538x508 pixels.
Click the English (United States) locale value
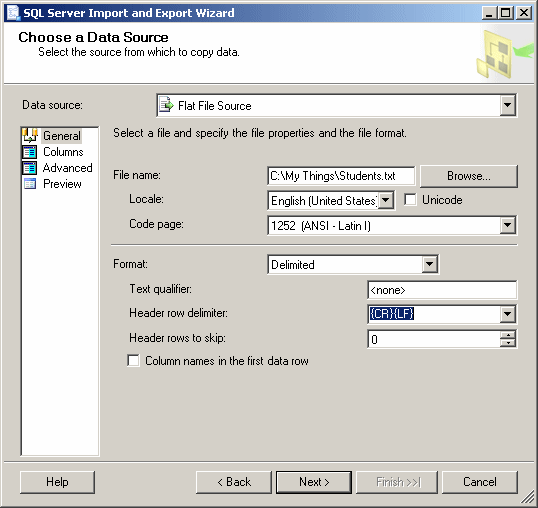pos(324,201)
